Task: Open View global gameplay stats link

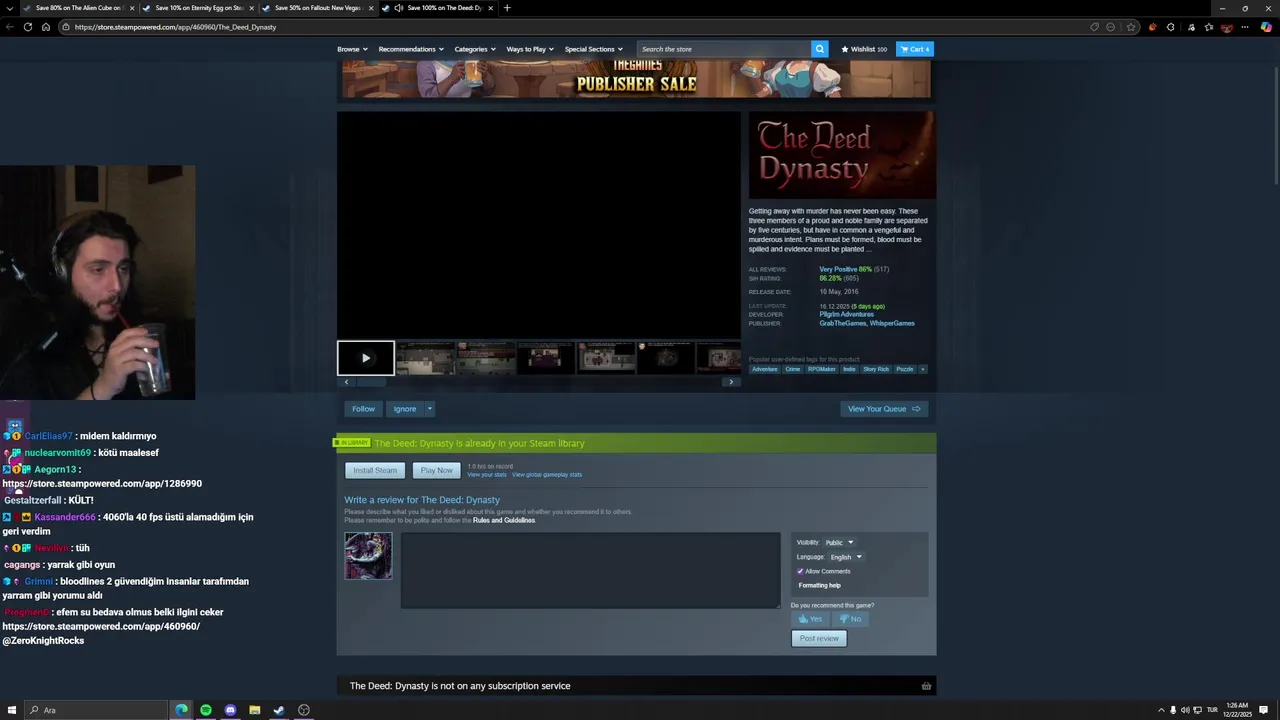Action: click(x=546, y=475)
